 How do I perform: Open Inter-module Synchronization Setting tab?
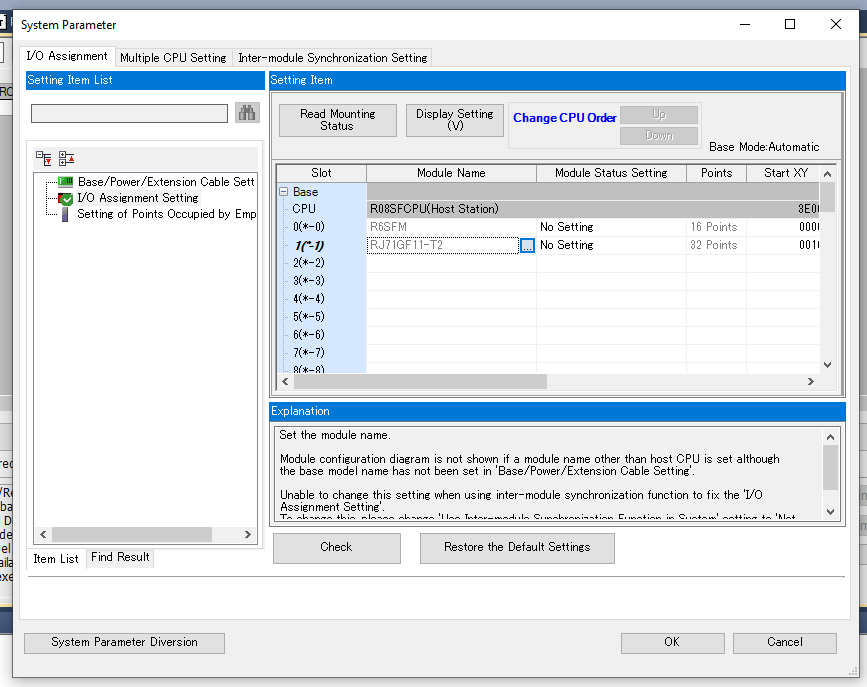click(x=332, y=58)
